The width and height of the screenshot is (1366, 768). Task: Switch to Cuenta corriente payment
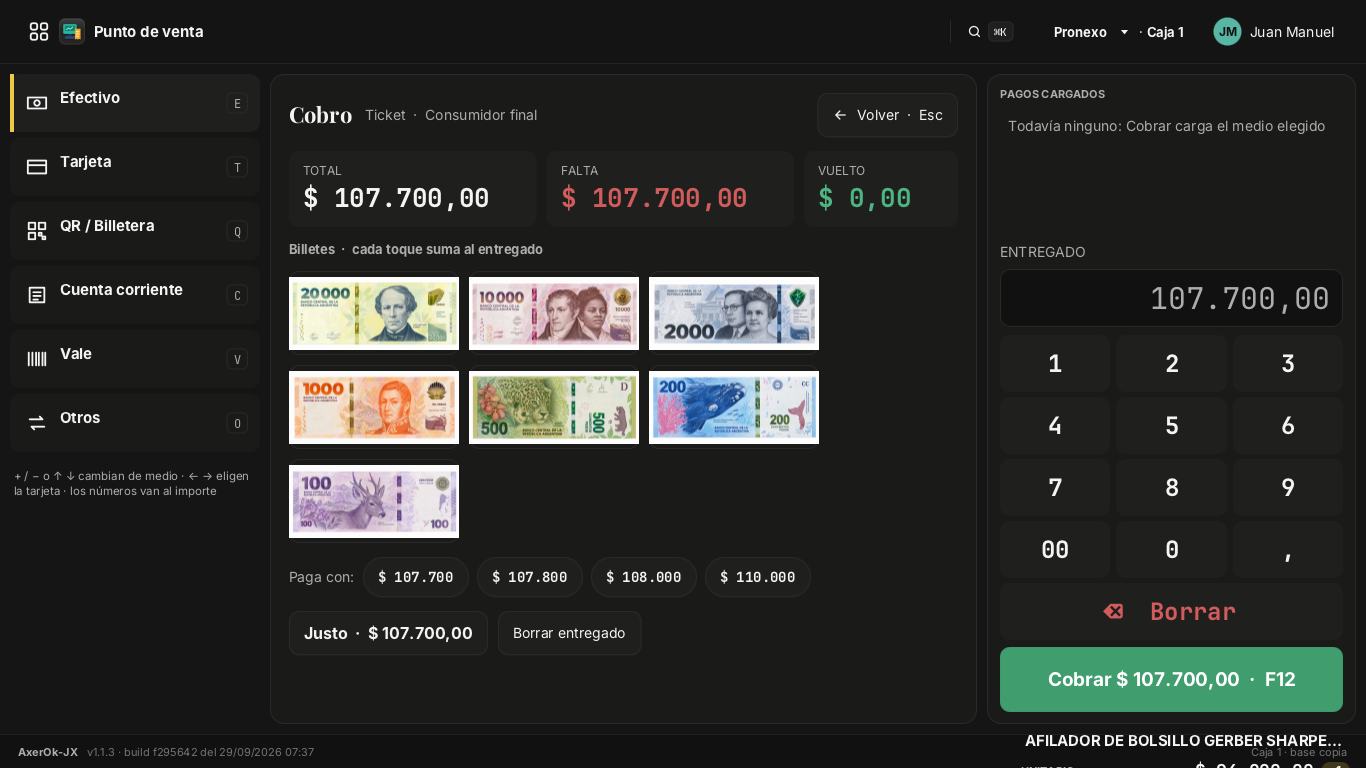point(135,295)
